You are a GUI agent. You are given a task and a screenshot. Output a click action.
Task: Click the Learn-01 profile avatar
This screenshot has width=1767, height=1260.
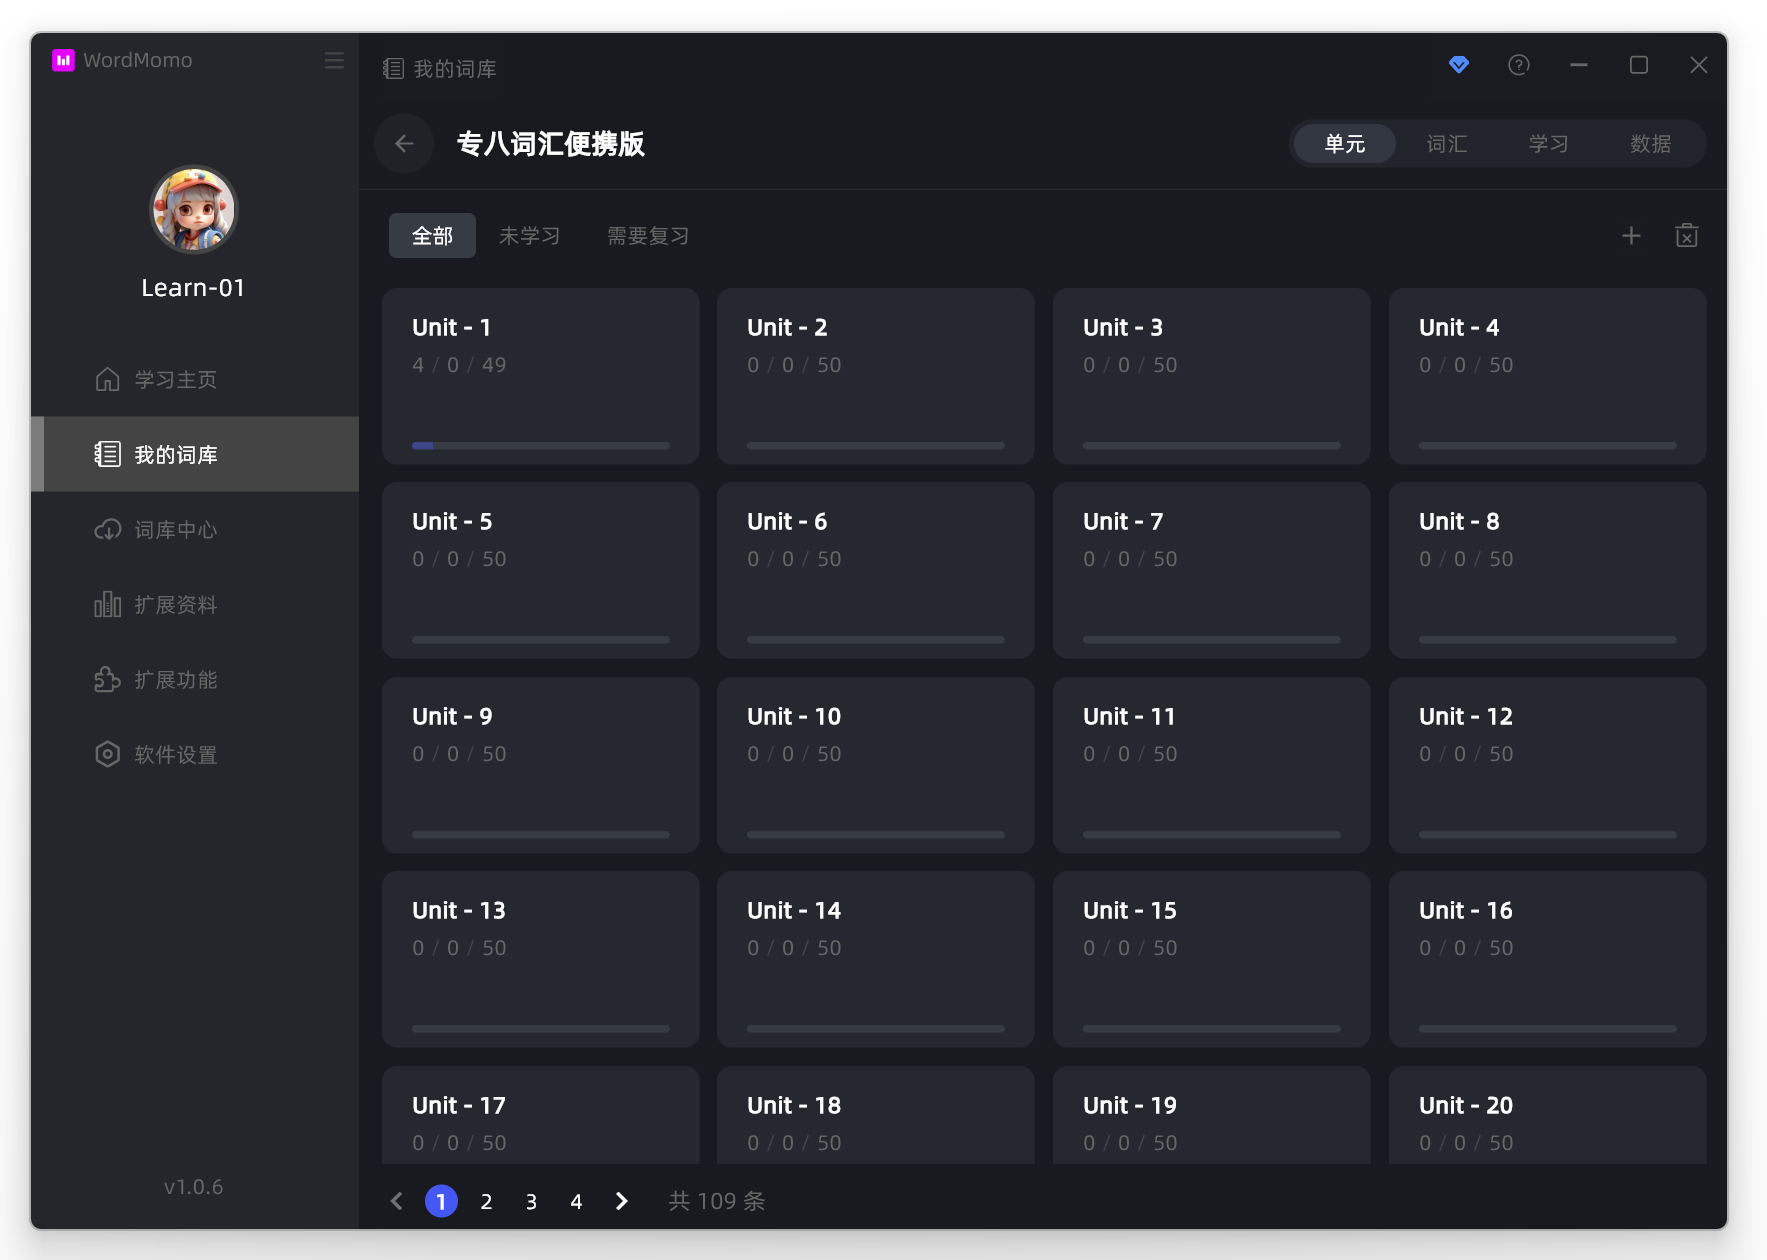193,210
